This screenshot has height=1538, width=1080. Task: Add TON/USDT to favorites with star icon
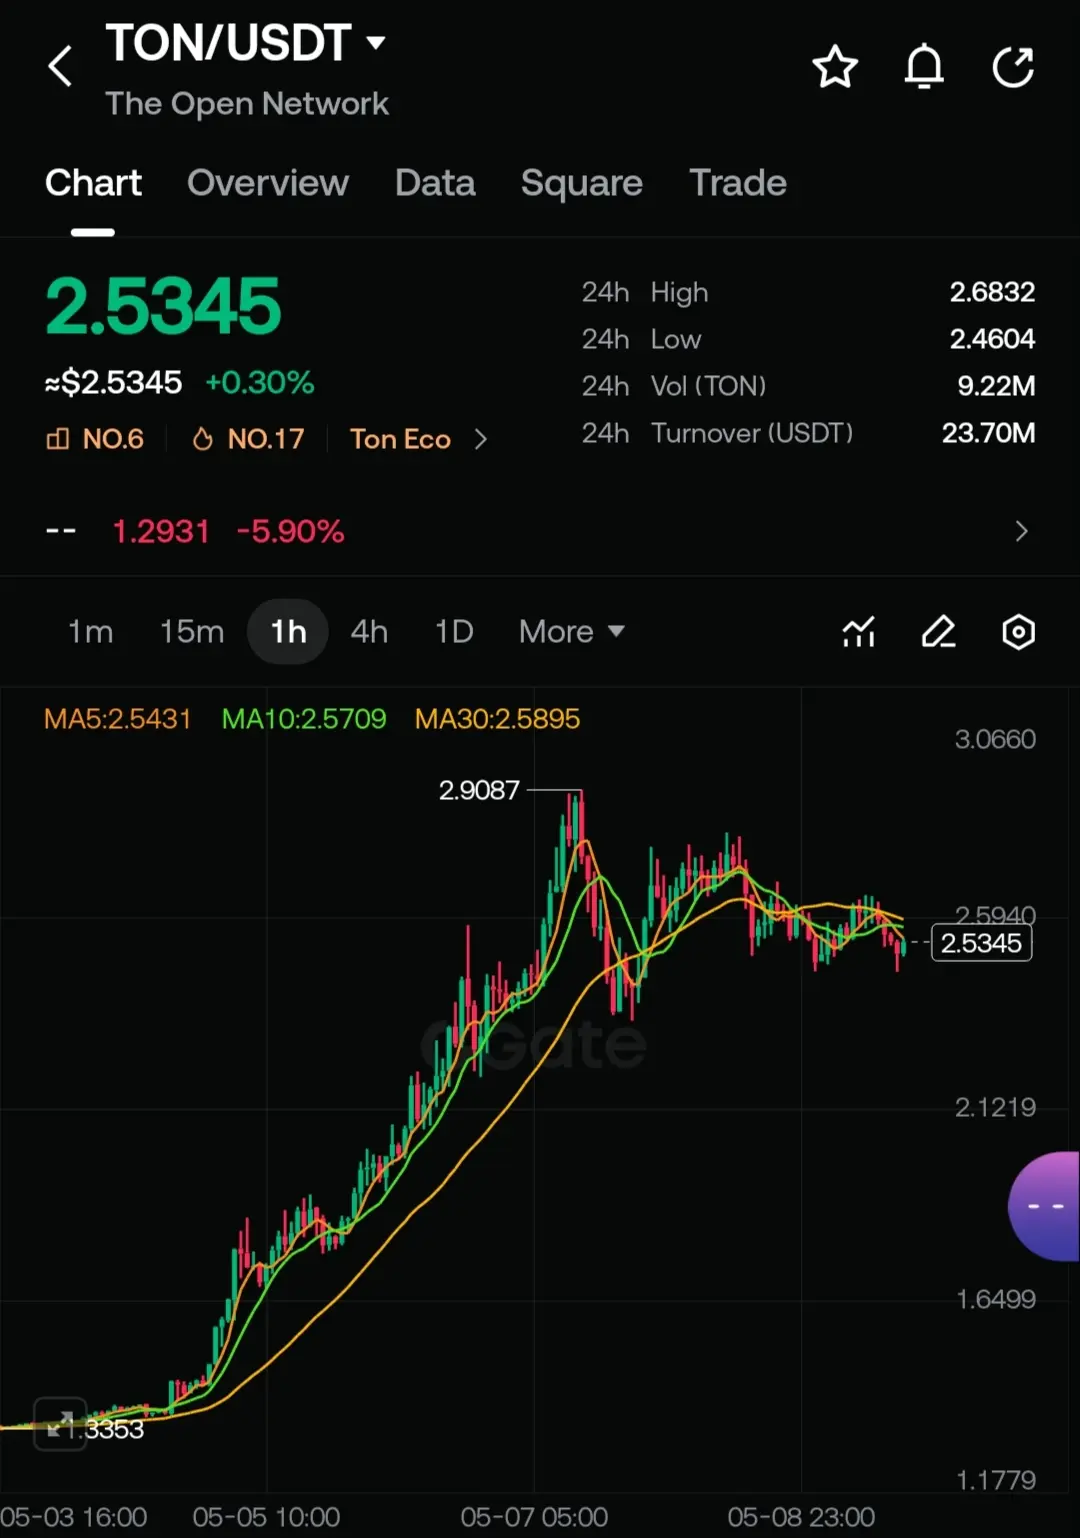click(835, 67)
